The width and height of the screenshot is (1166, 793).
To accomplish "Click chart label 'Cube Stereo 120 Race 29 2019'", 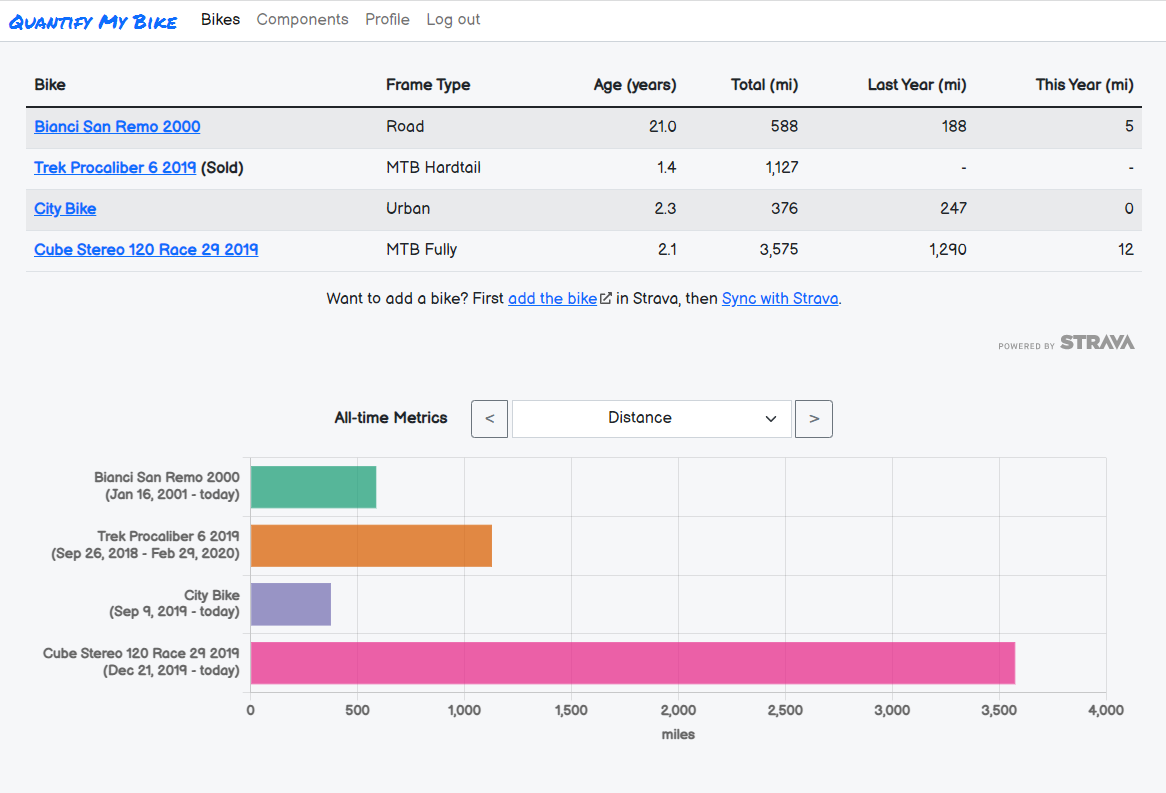I will [x=141, y=653].
